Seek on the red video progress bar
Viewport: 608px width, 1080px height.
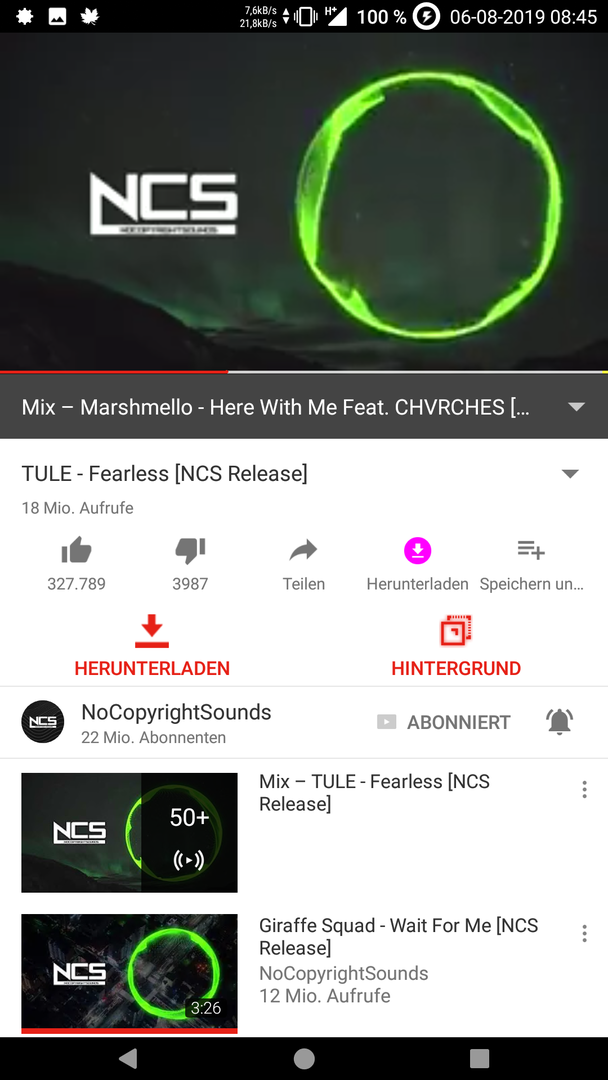(304, 371)
